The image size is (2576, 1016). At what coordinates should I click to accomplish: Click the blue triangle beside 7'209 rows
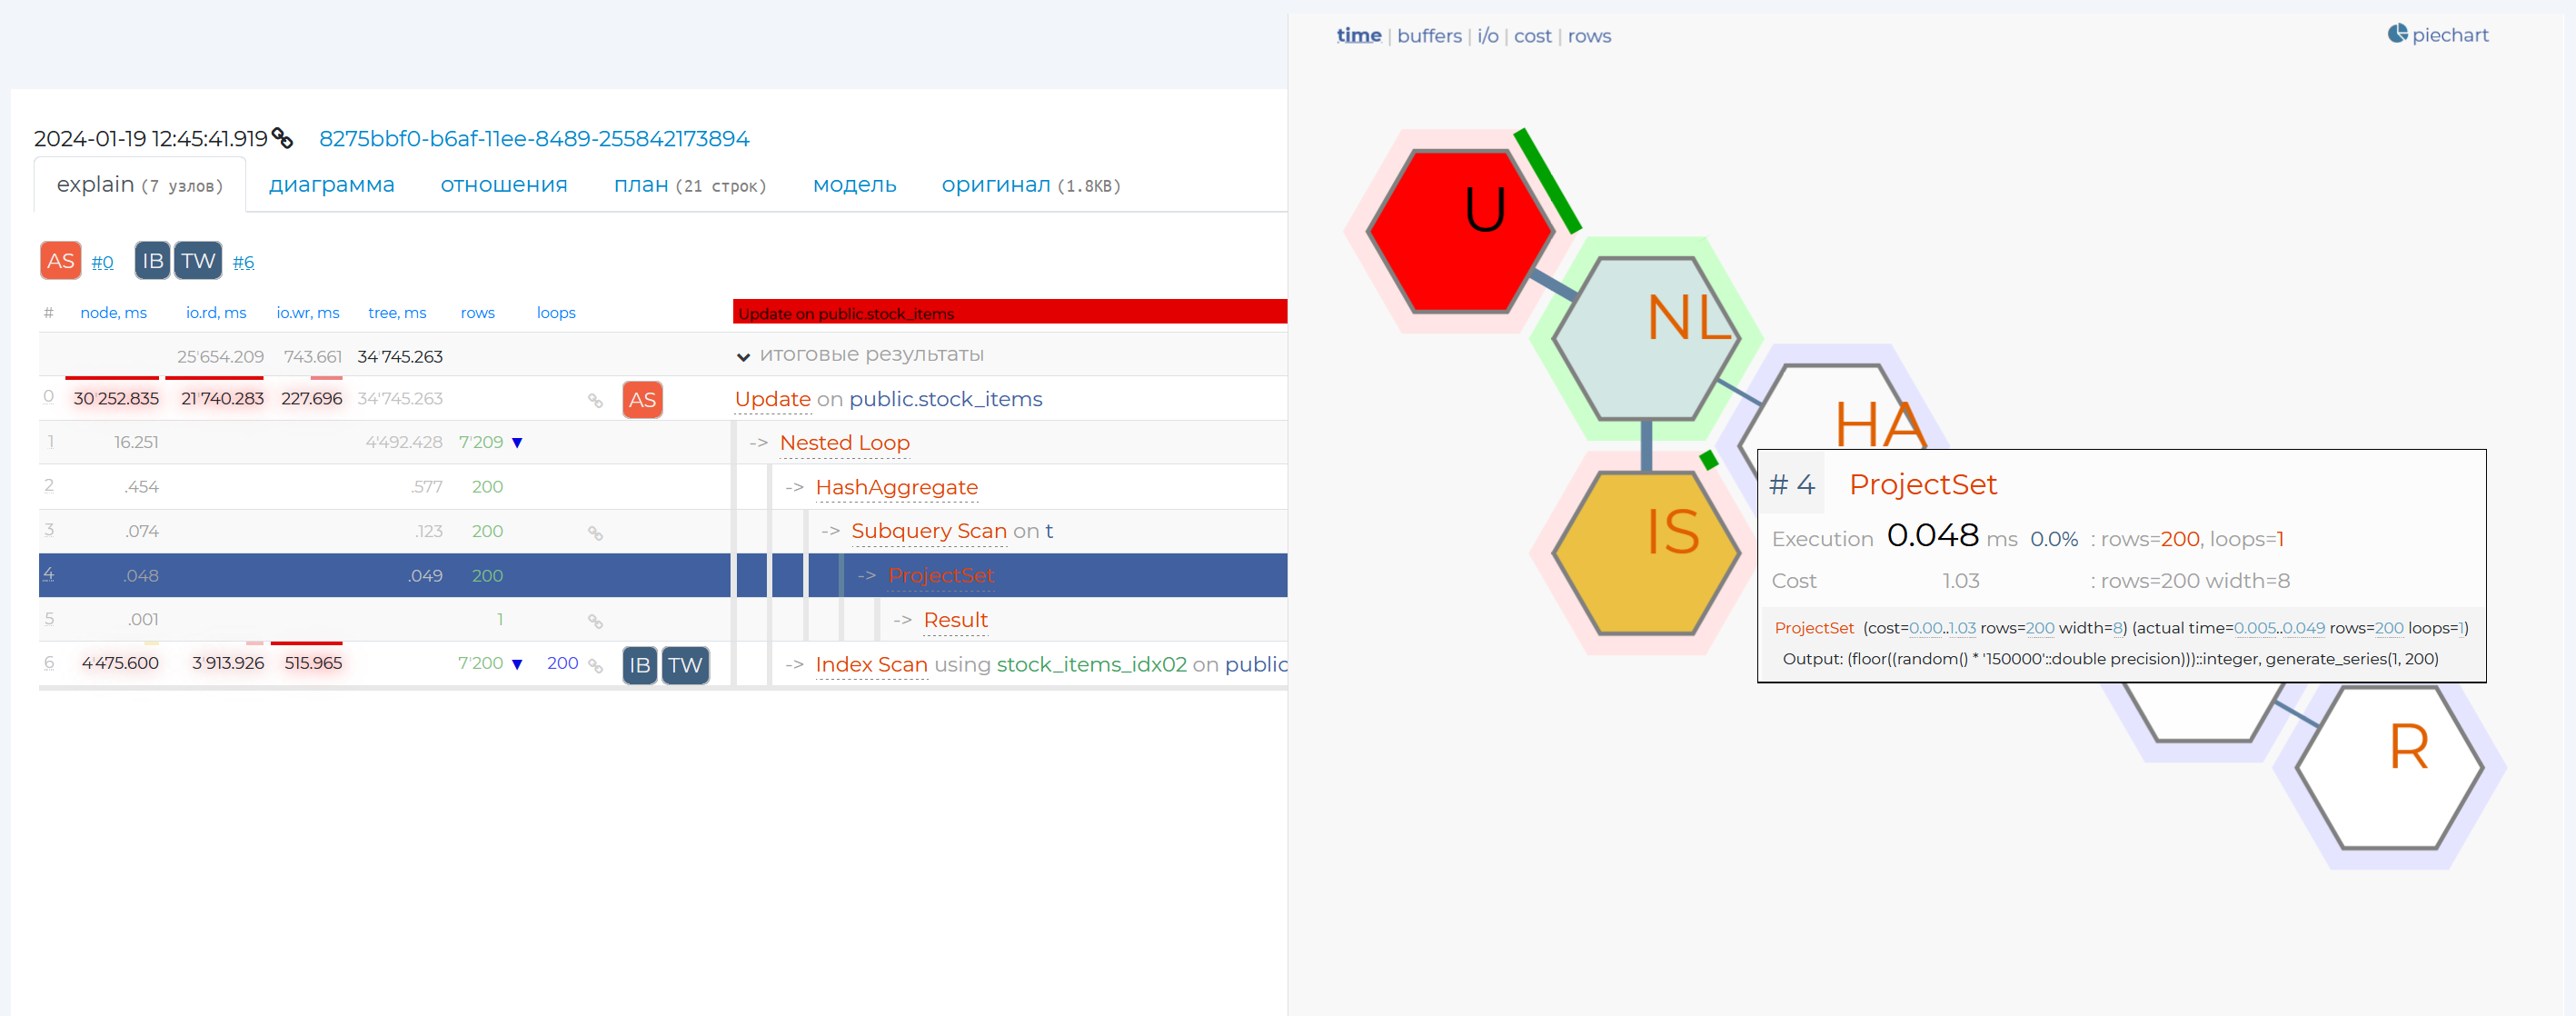[517, 443]
